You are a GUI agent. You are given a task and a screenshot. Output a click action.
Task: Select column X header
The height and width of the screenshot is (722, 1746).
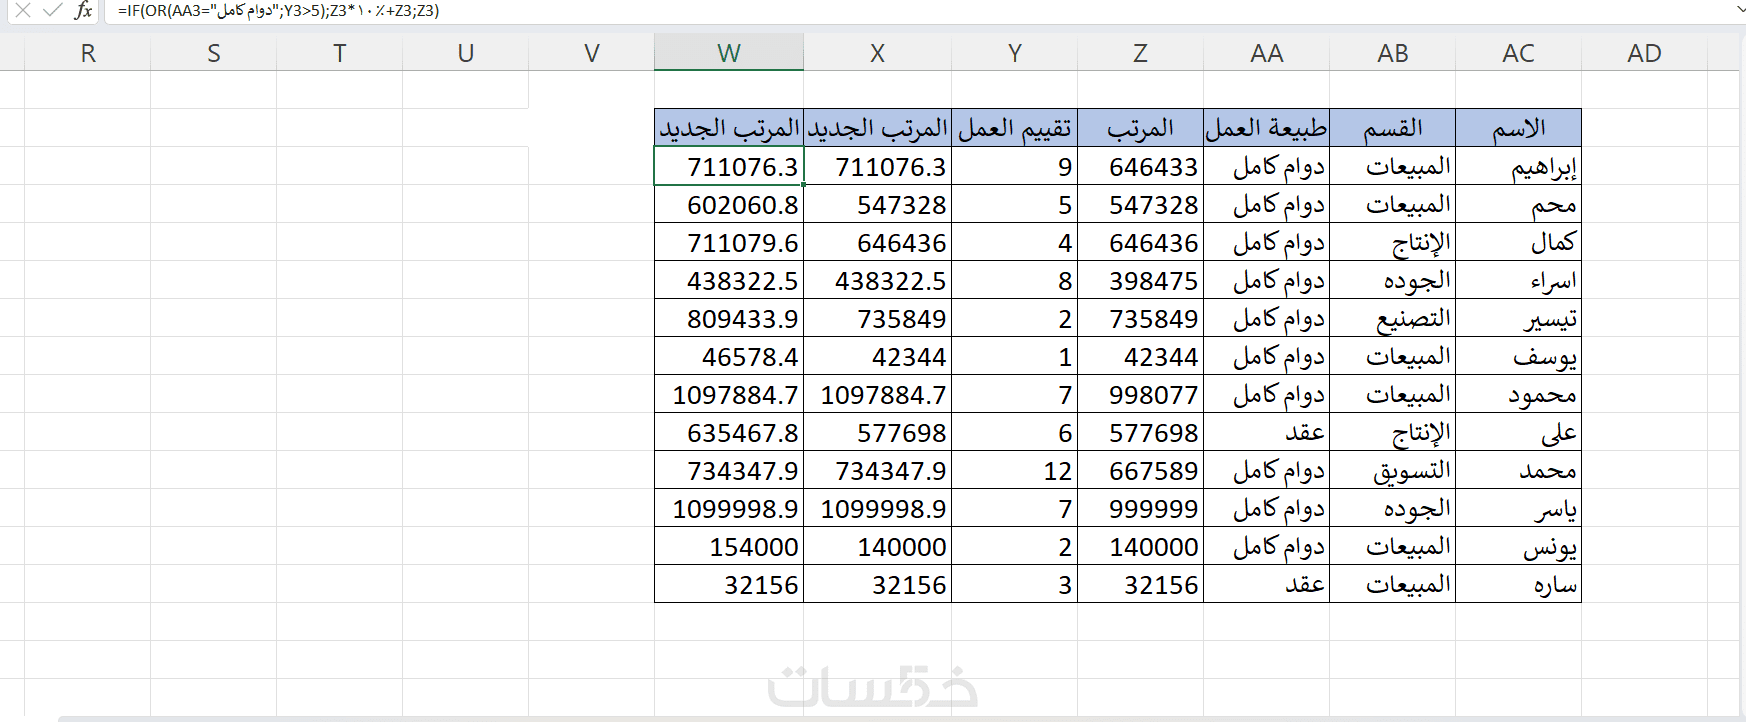point(877,53)
